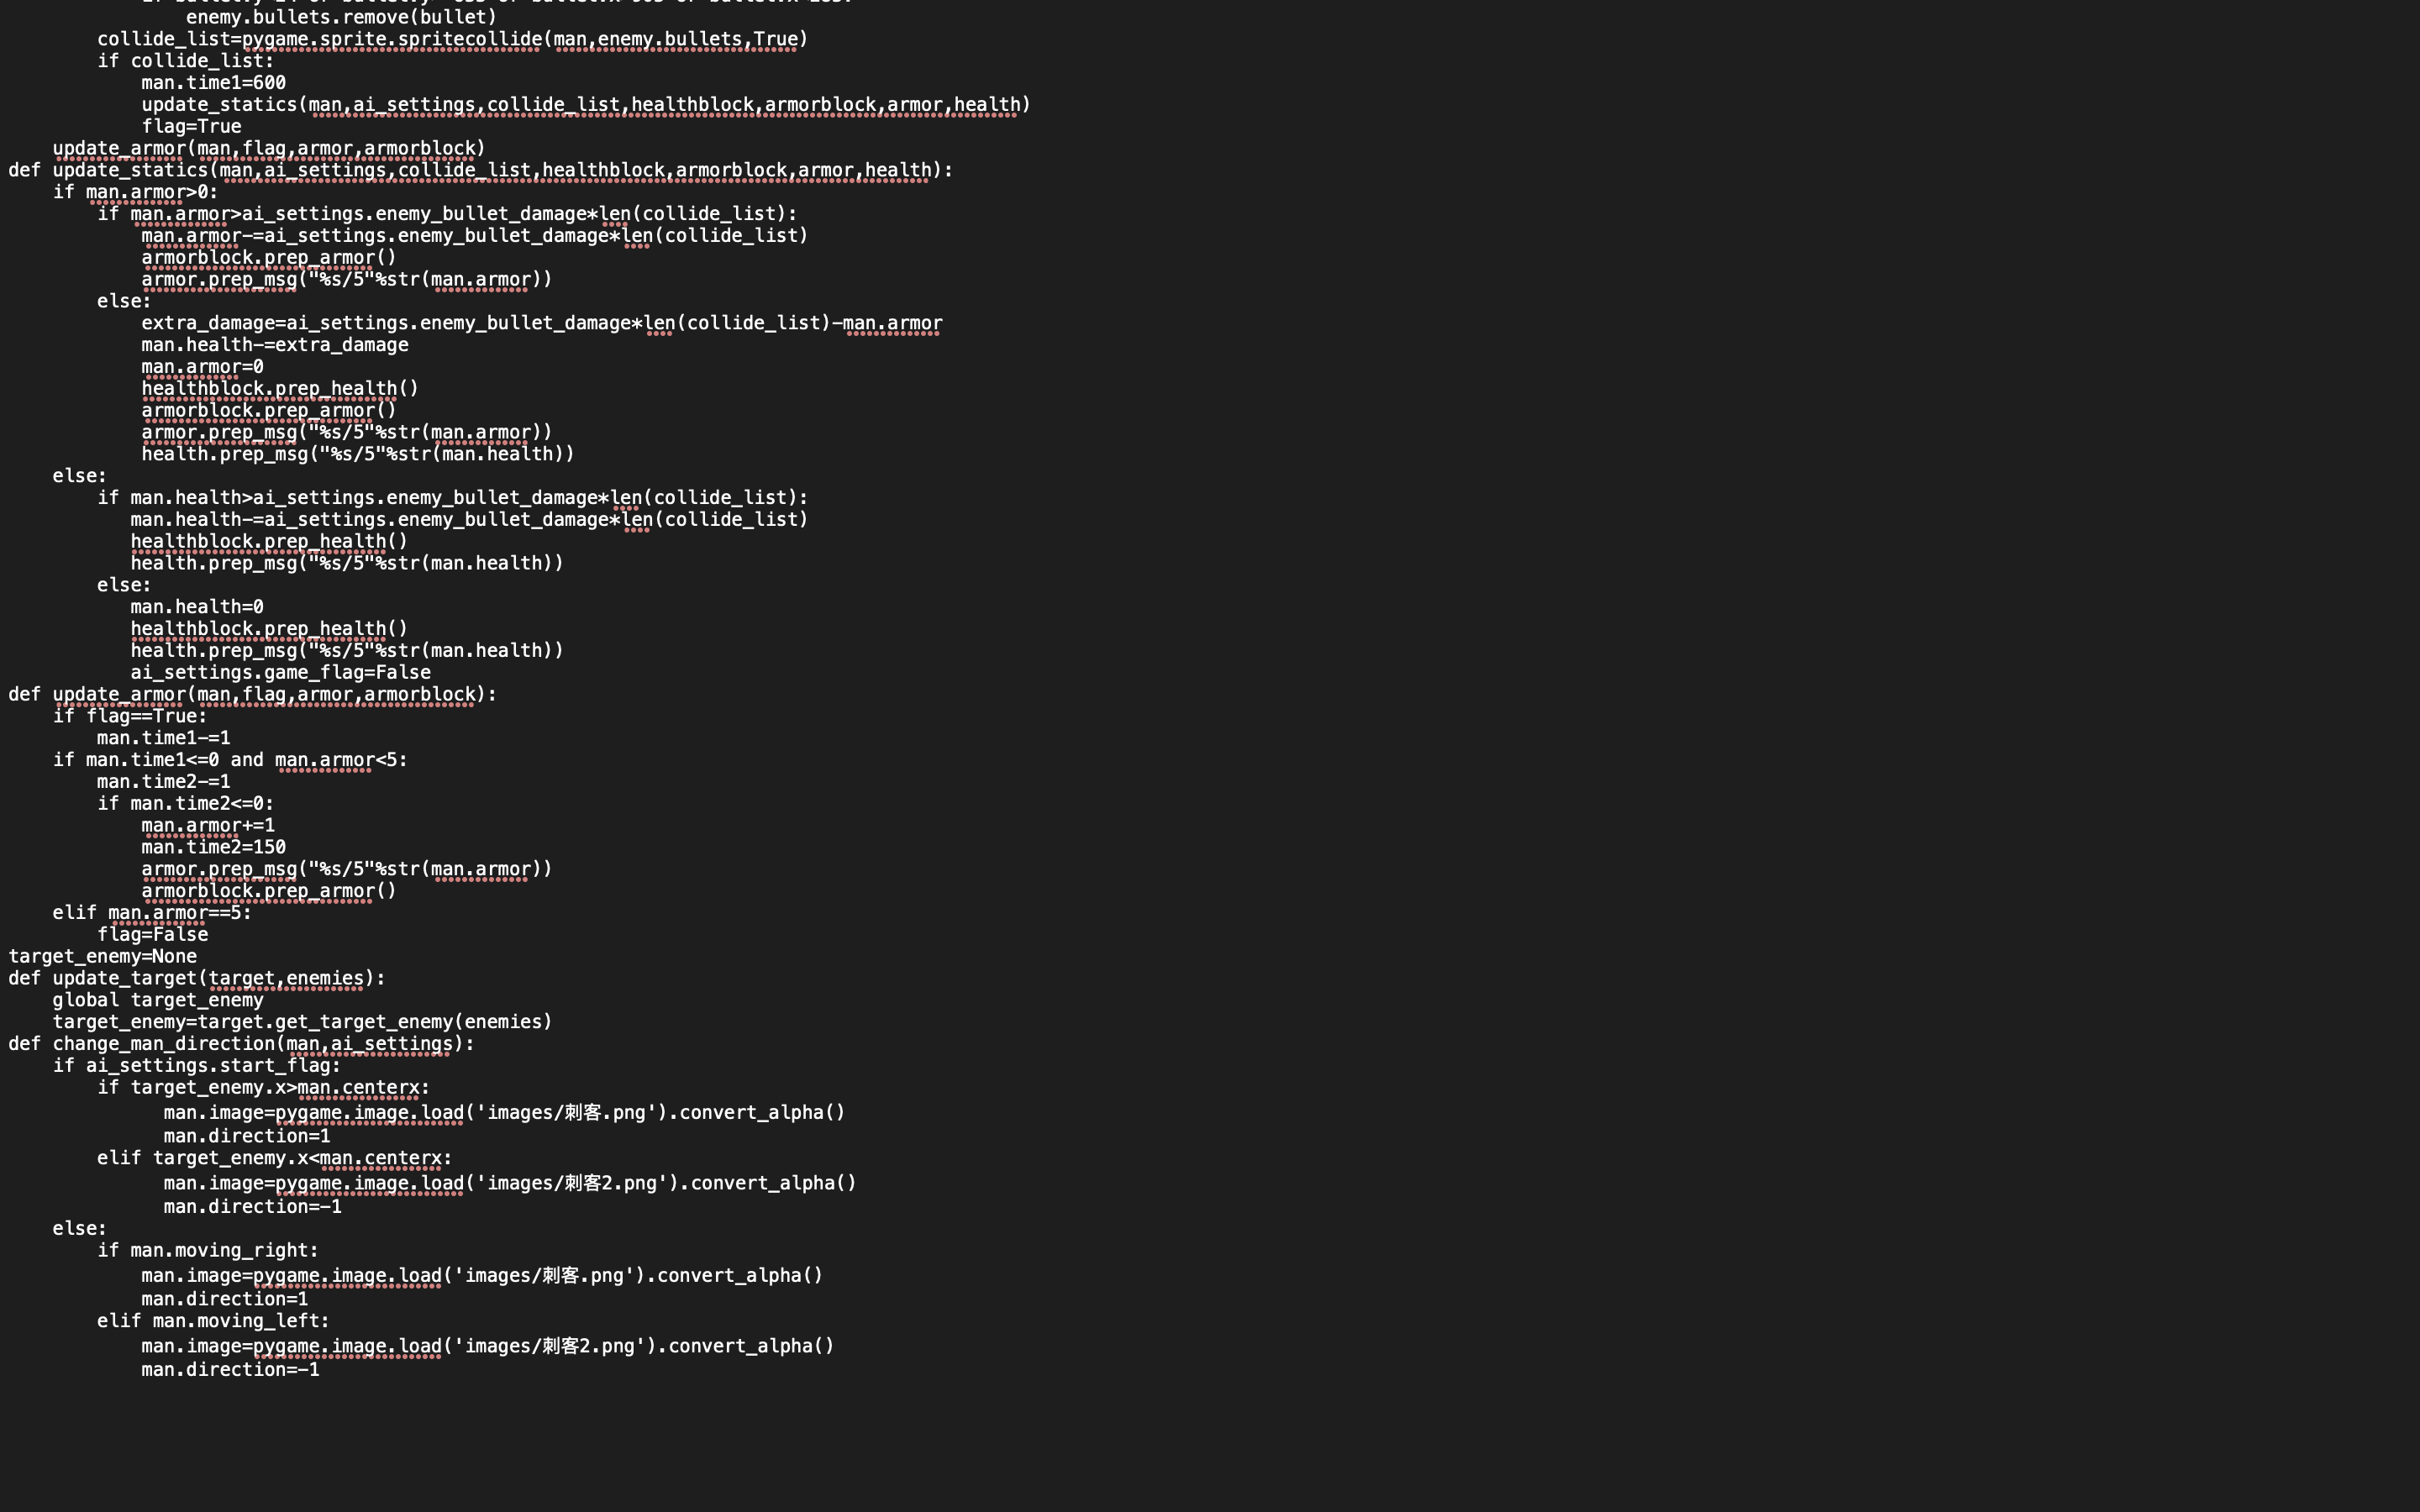
Task: Click the 'if man.moving_right:' line
Action: [x=208, y=1250]
